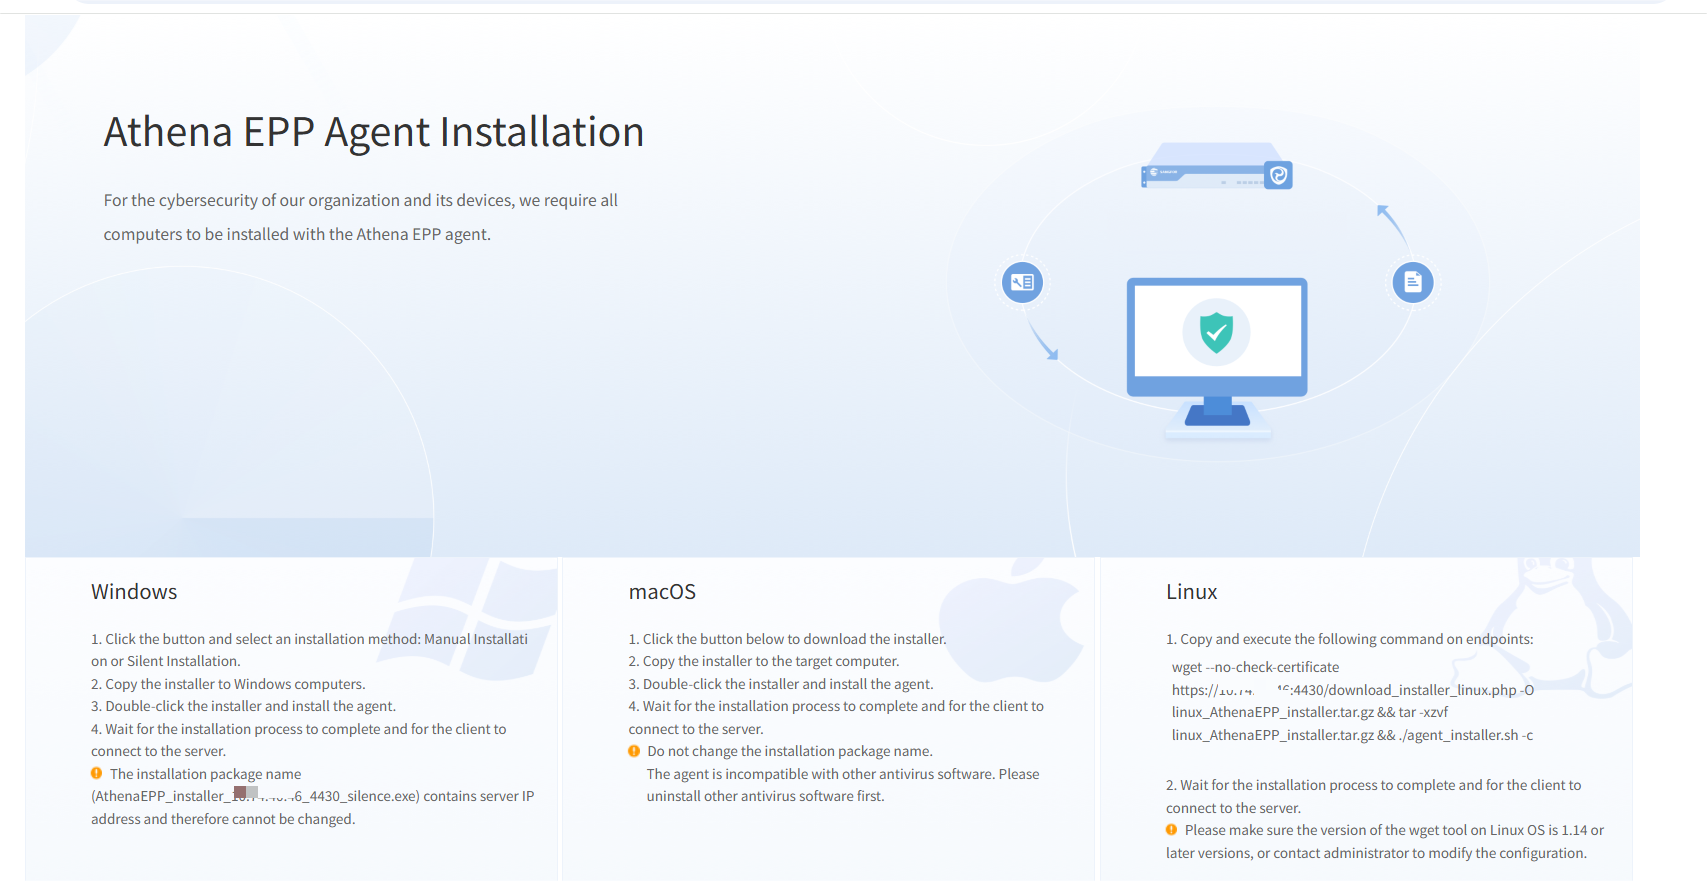
Task: Click the round document icon right of the monitor
Action: pyautogui.click(x=1413, y=283)
